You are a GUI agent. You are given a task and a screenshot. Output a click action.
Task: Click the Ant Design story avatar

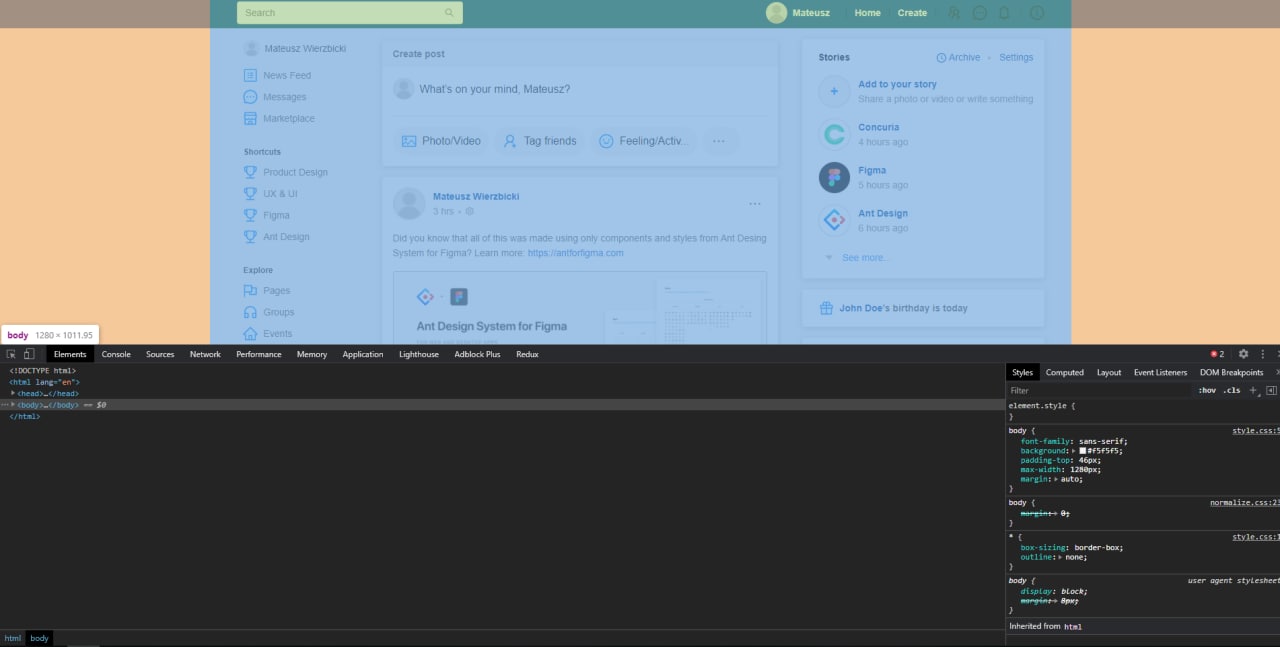coord(834,220)
